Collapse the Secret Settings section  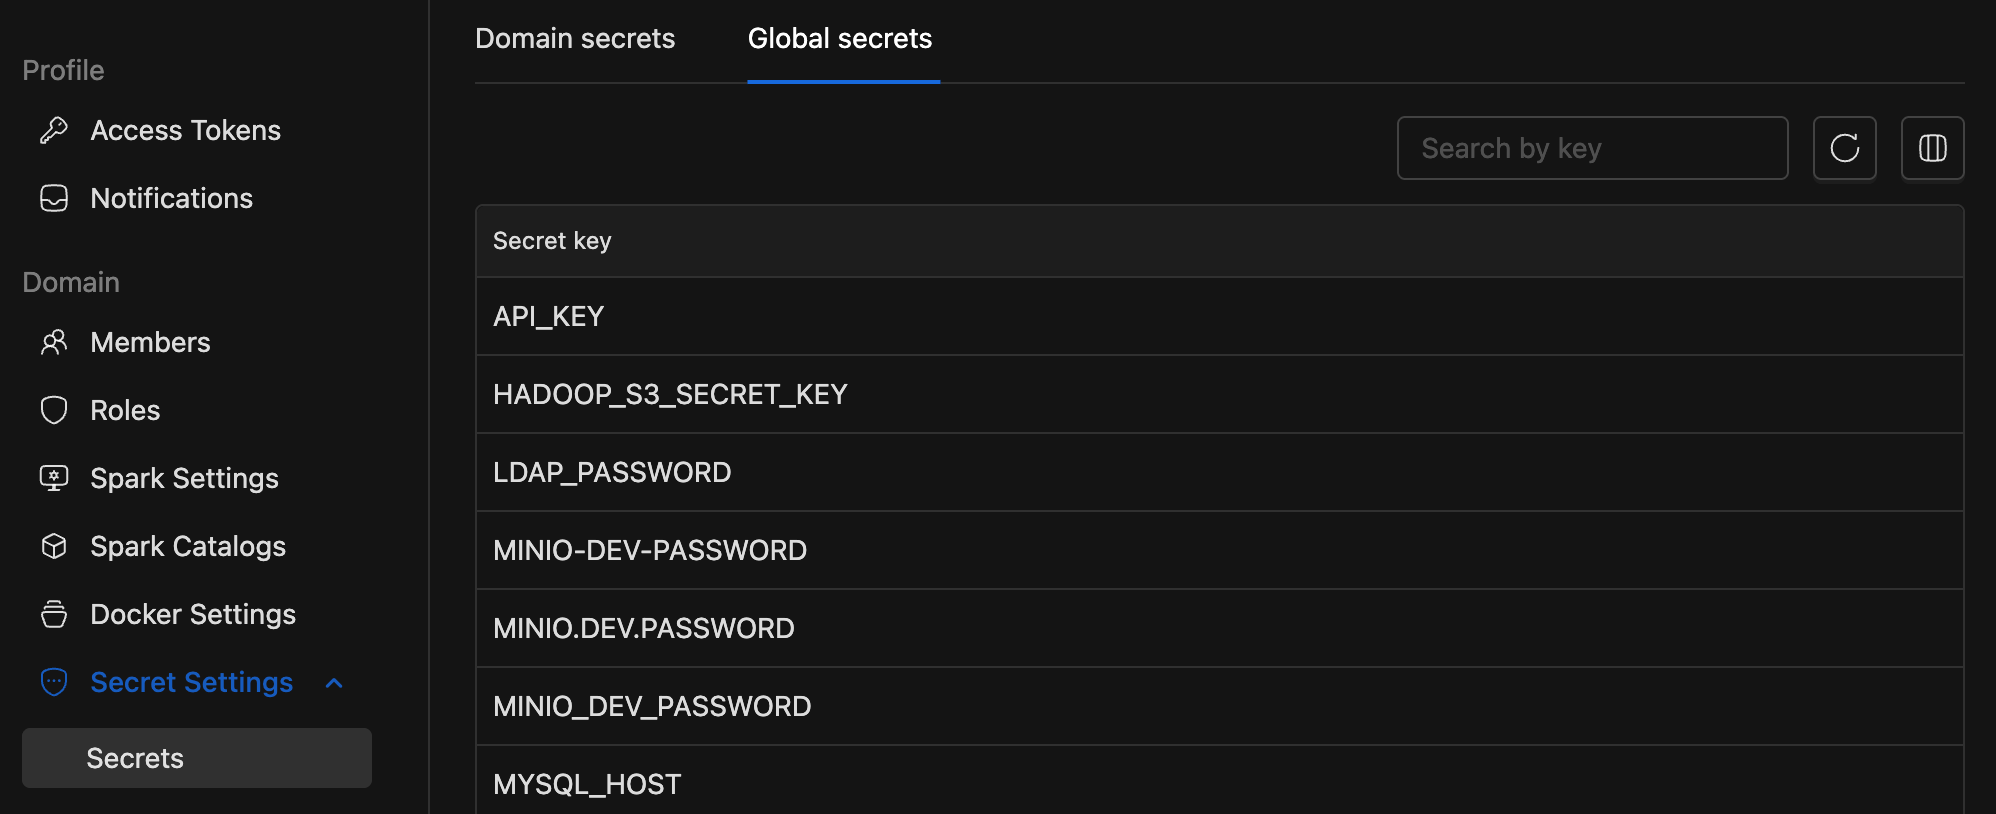(x=335, y=683)
